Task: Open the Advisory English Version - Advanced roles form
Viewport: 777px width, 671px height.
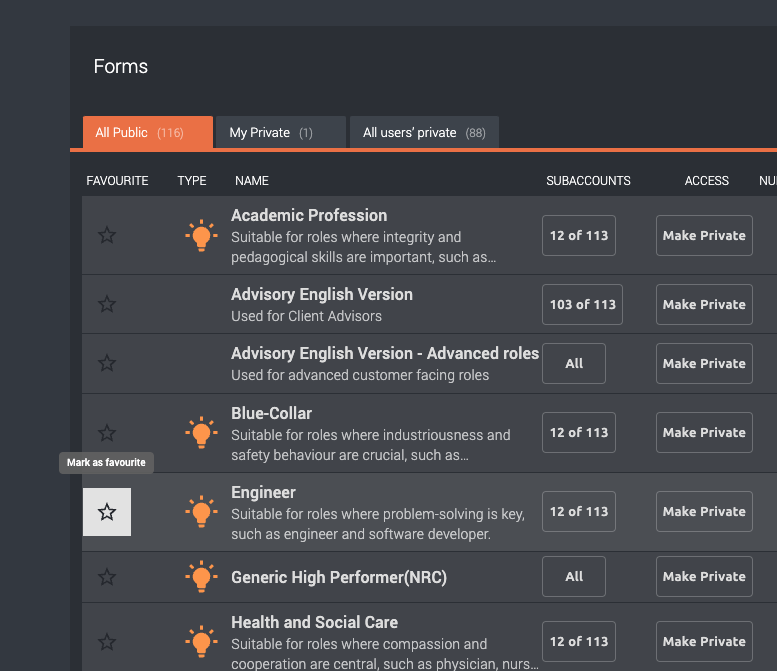Action: pos(384,354)
